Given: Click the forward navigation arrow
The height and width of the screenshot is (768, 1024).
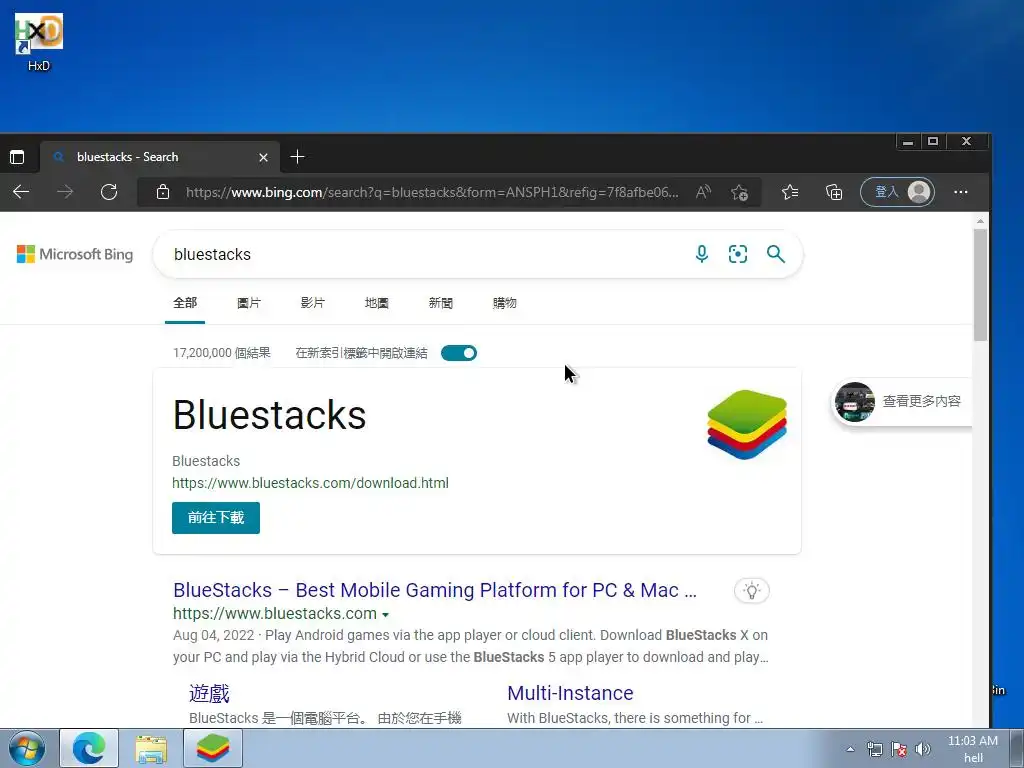Looking at the screenshot, I should 65,192.
